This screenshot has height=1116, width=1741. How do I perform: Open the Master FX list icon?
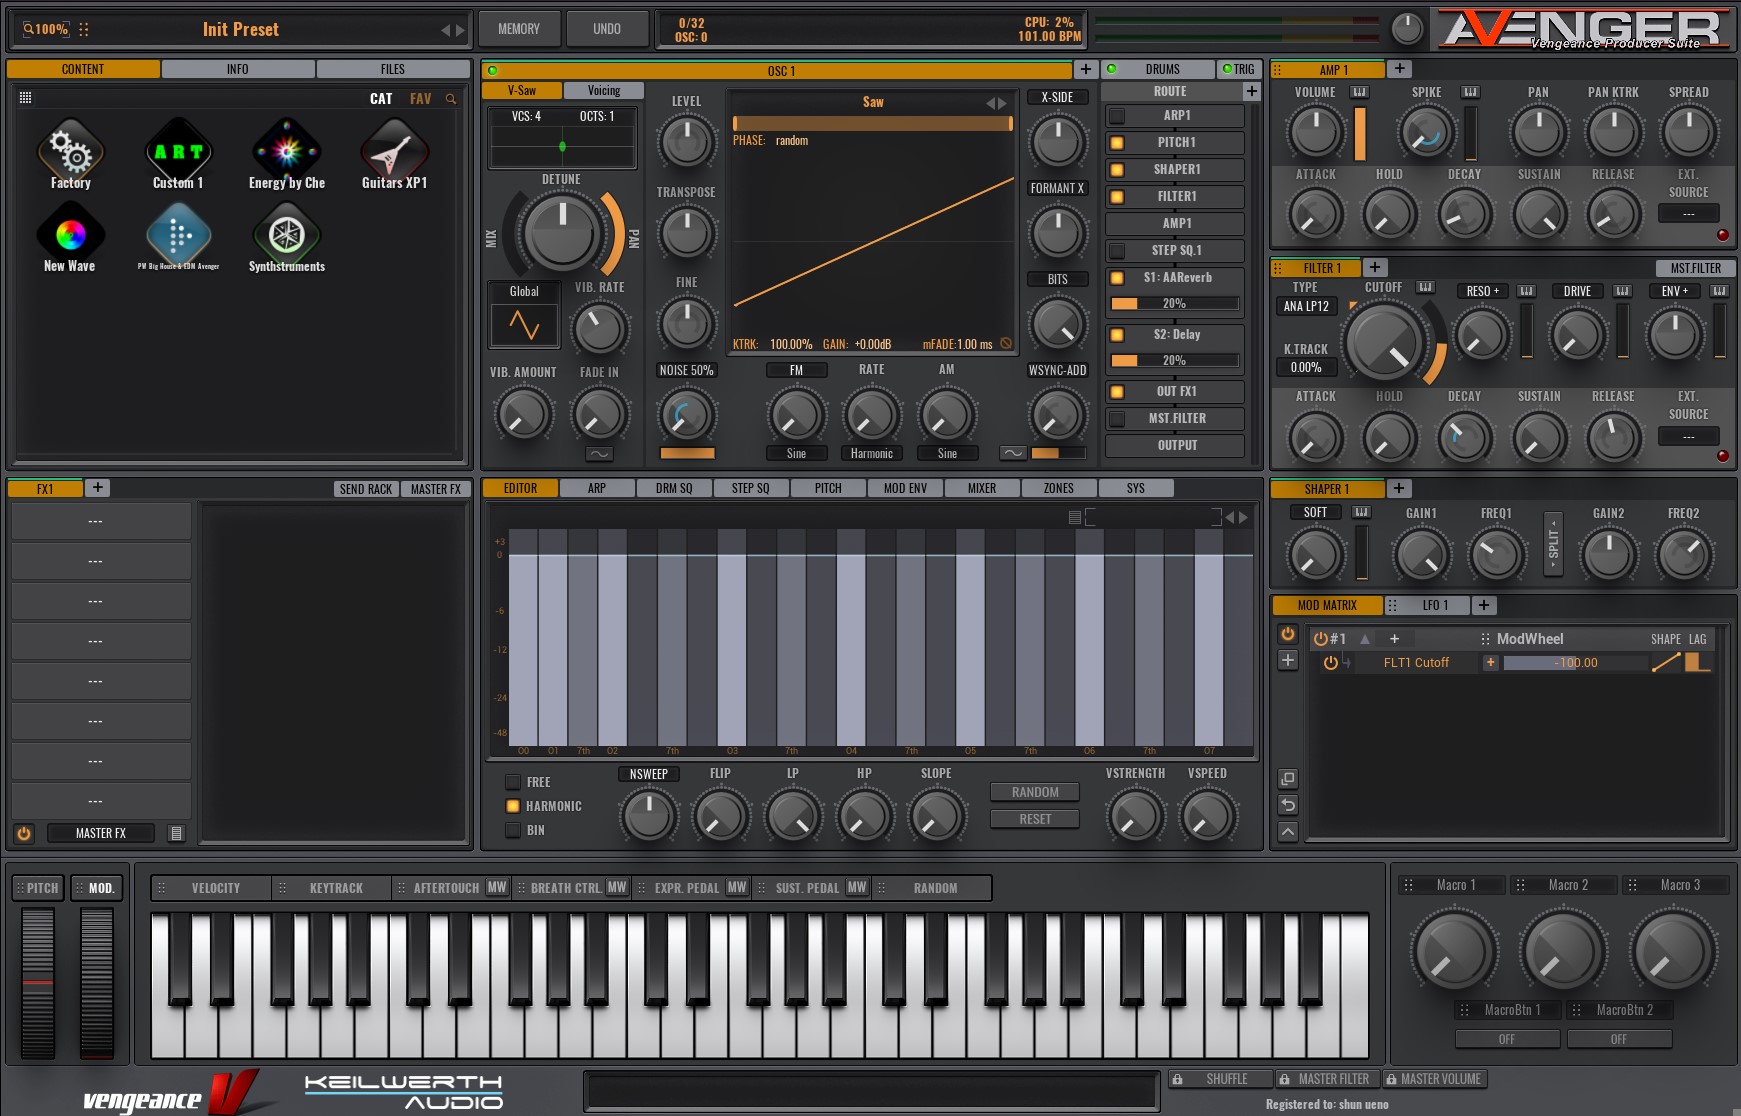tap(176, 833)
